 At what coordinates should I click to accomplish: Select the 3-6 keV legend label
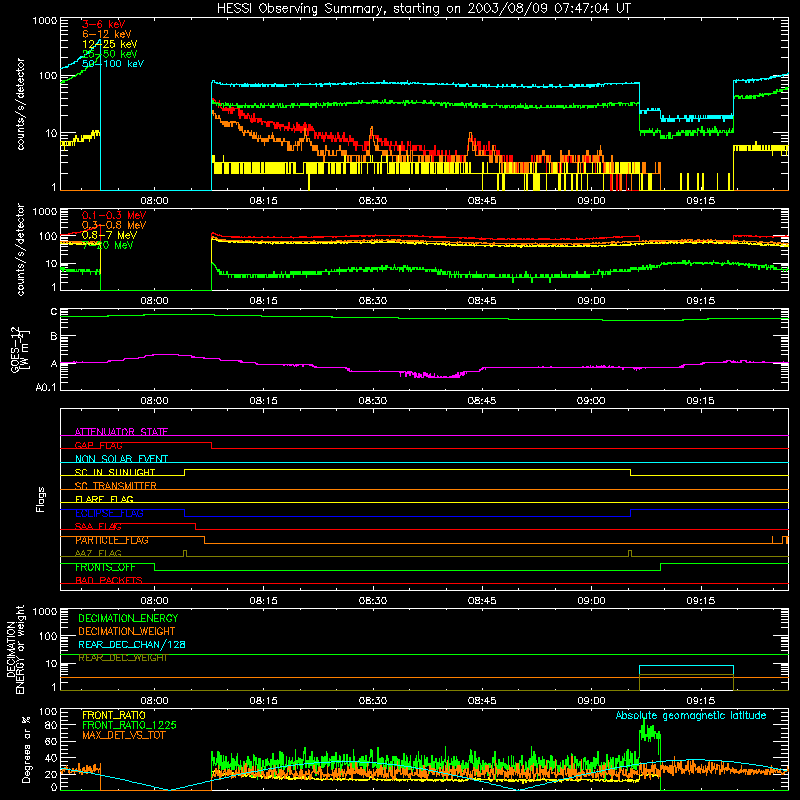pyautogui.click(x=103, y=24)
